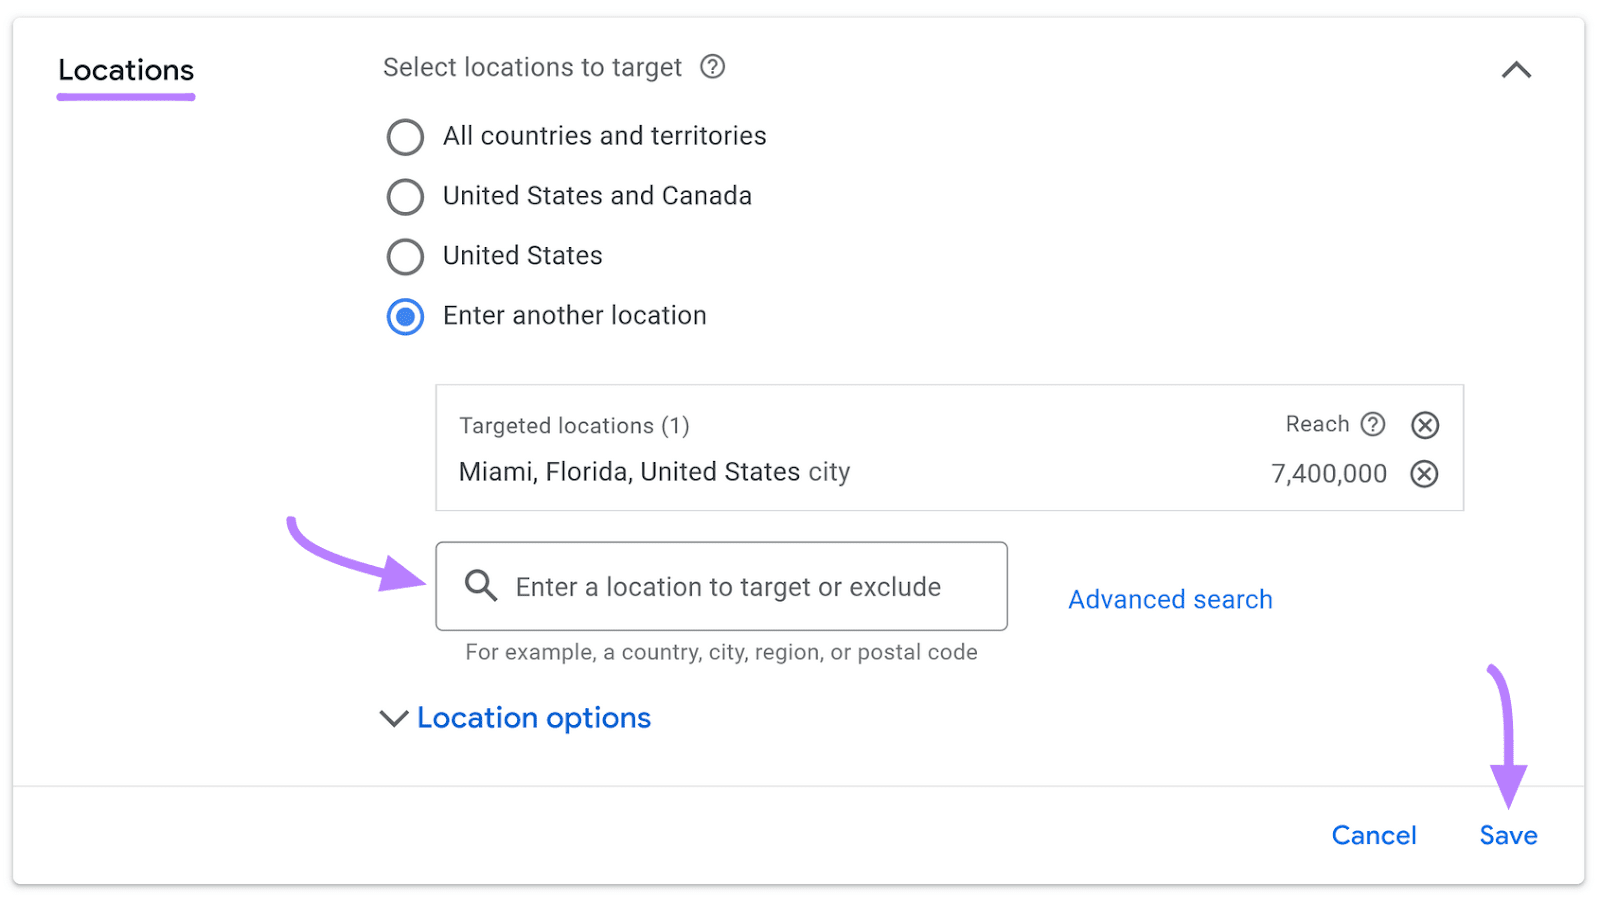The width and height of the screenshot is (1600, 901).
Task: Choose "United States and Canada" targeting
Action: click(x=405, y=197)
